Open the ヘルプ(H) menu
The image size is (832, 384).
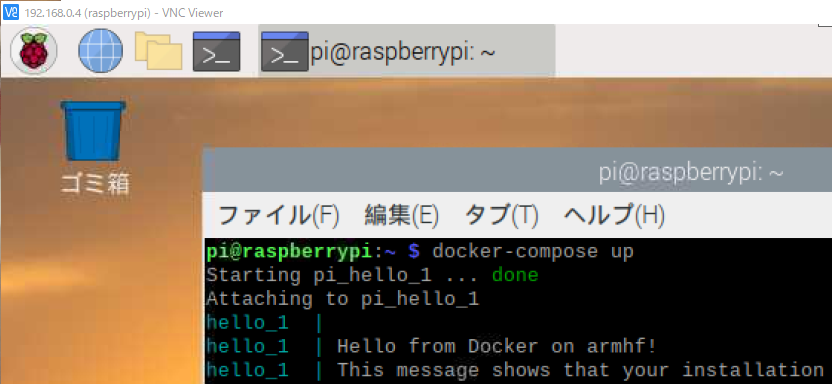click(x=614, y=215)
